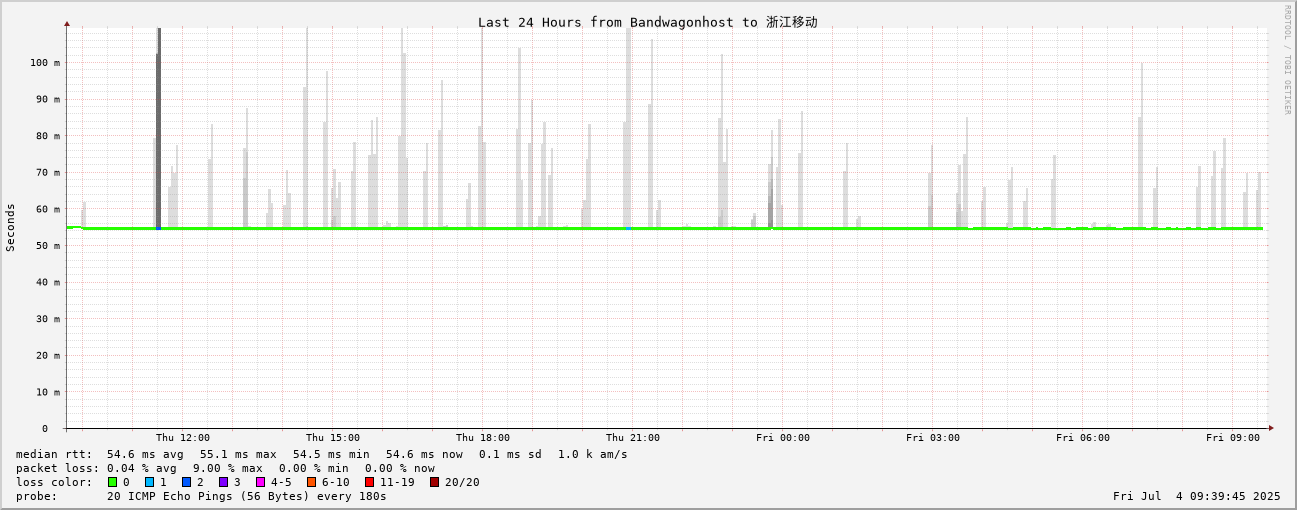Click the 'Fri 03:00' time axis label

coord(933,438)
